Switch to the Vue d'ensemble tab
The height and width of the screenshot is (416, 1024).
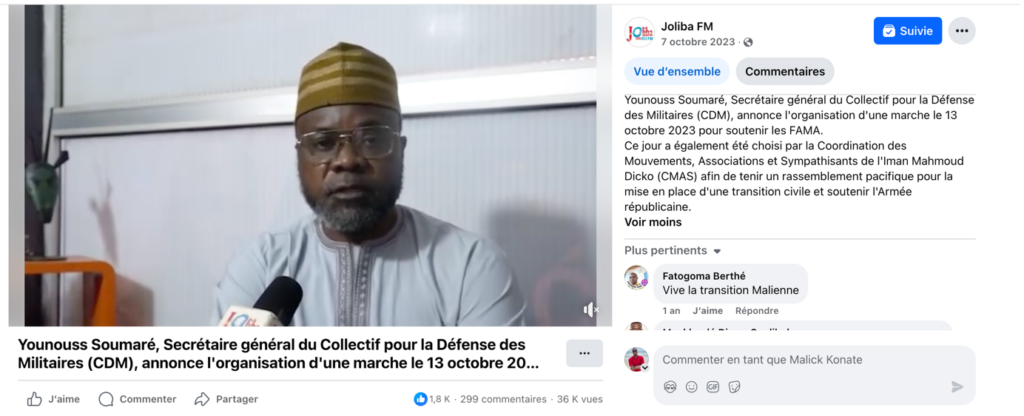click(x=677, y=71)
